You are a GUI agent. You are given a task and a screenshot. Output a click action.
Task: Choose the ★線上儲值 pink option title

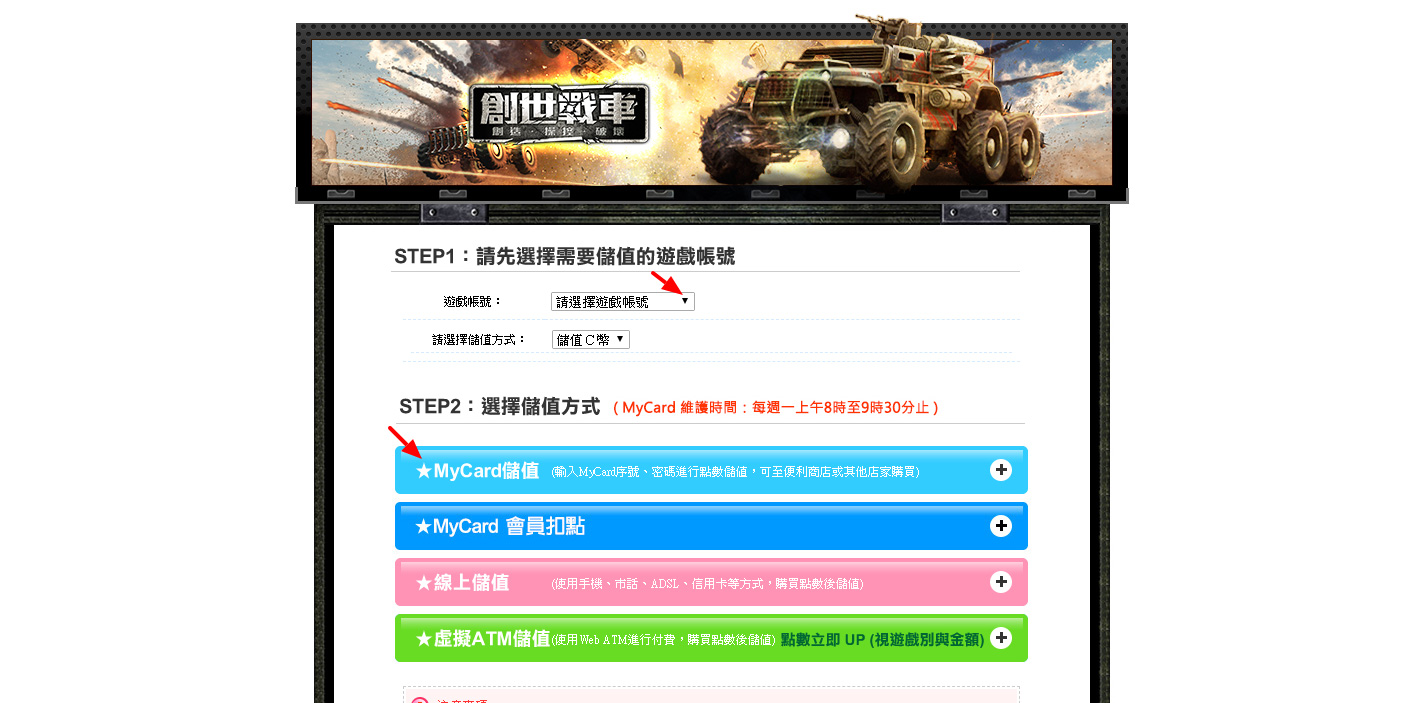(462, 582)
